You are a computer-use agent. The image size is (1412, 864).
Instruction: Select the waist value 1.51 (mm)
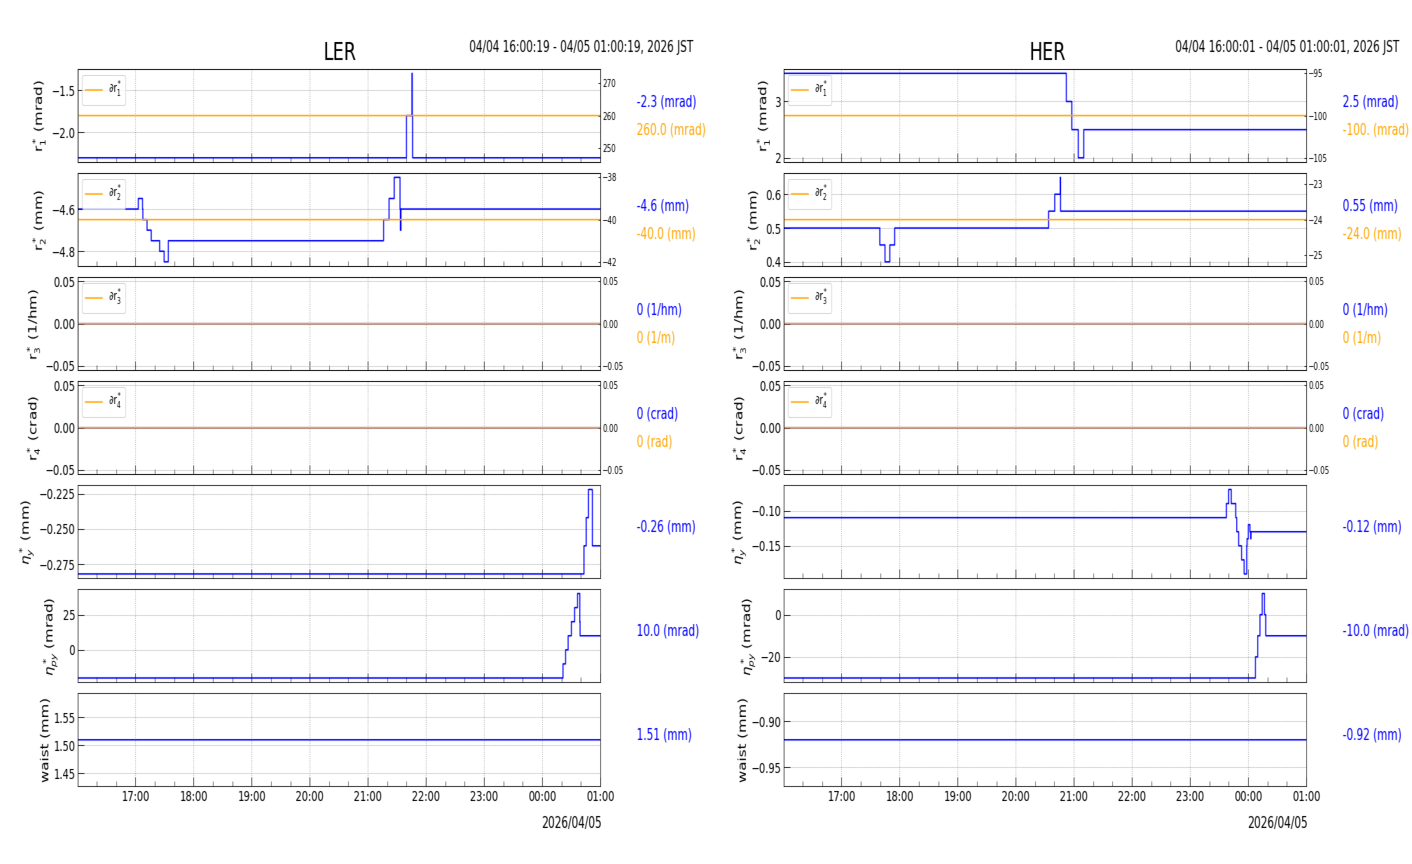(x=664, y=735)
